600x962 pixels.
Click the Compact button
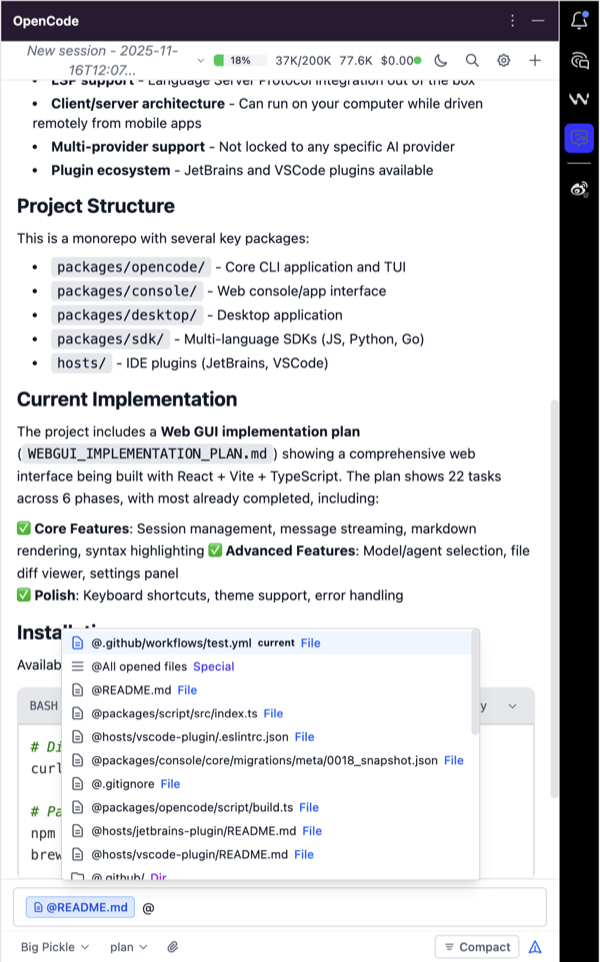click(477, 947)
